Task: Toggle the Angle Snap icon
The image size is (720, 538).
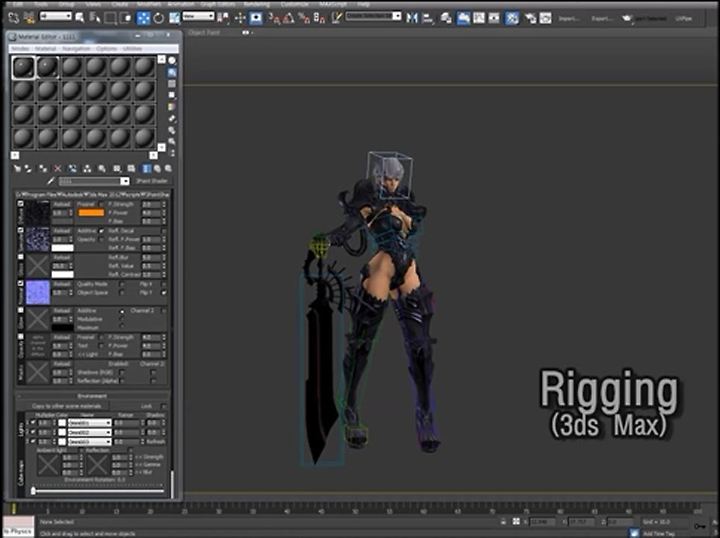Action: click(288, 18)
